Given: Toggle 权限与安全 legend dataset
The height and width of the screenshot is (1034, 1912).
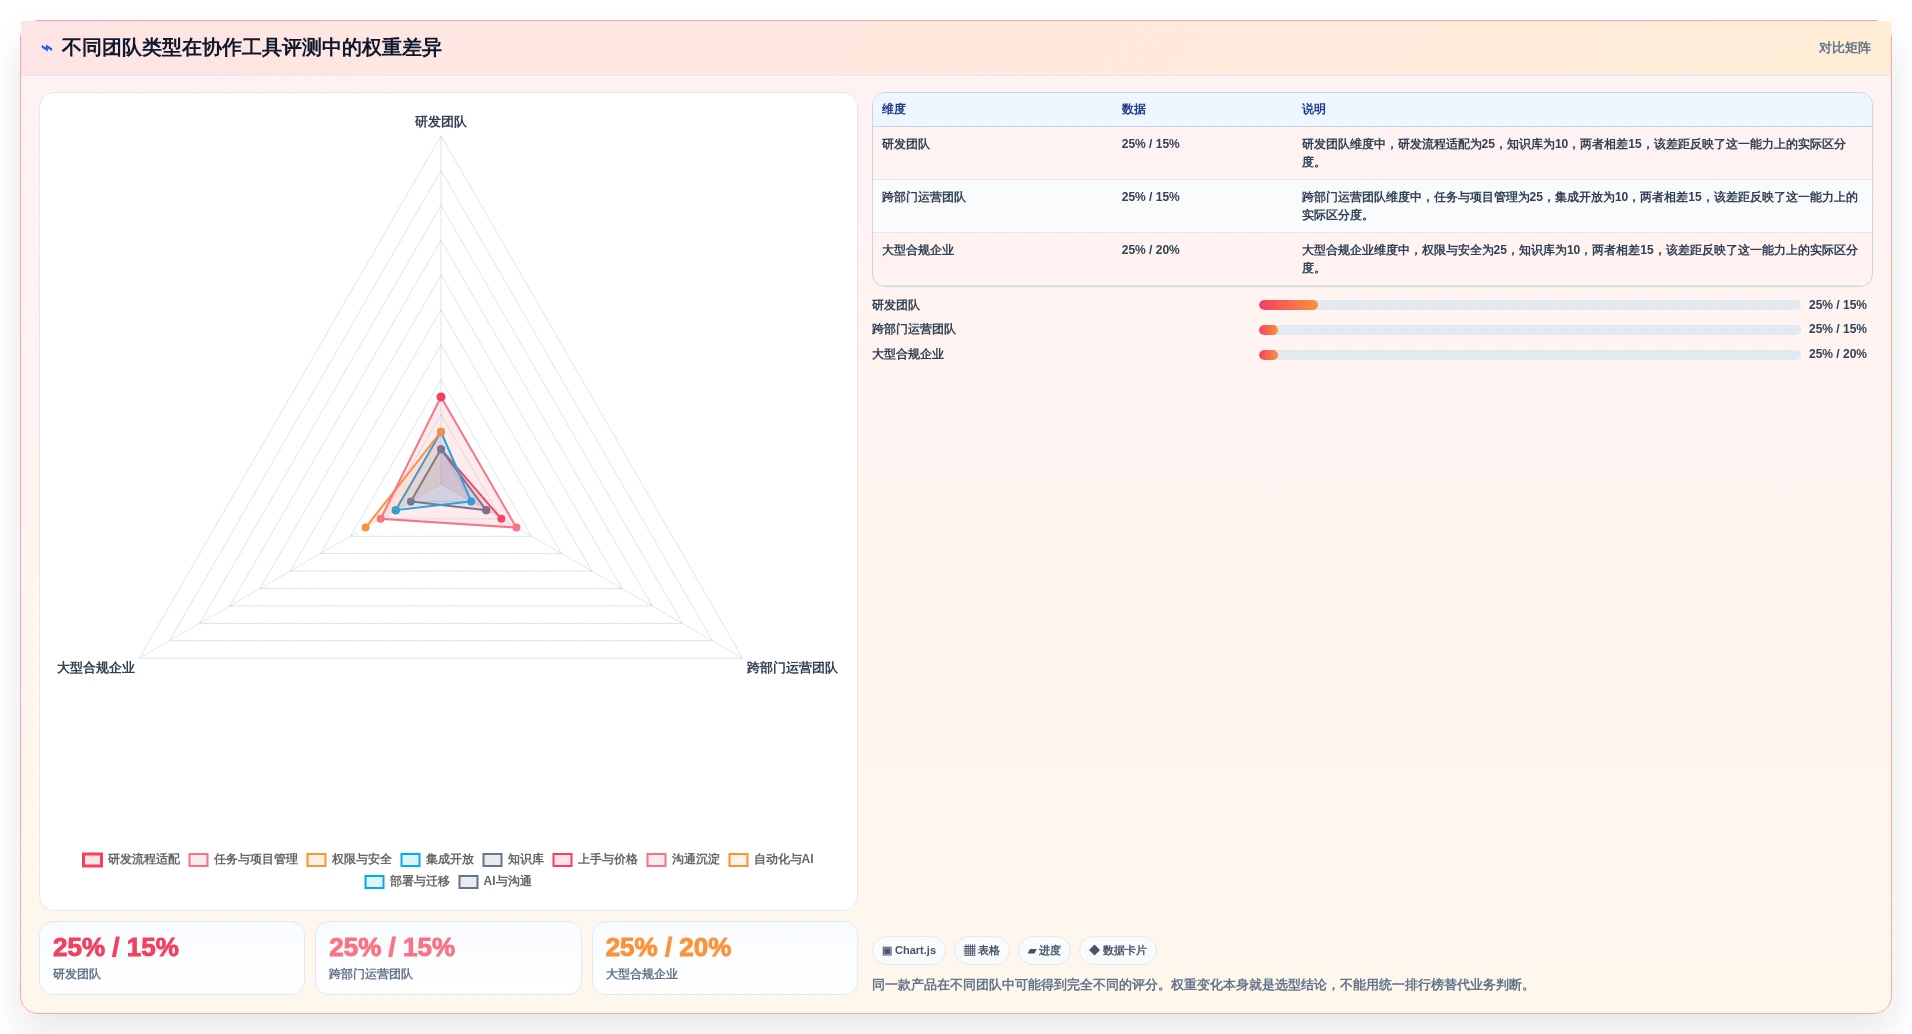Looking at the screenshot, I should (x=349, y=859).
